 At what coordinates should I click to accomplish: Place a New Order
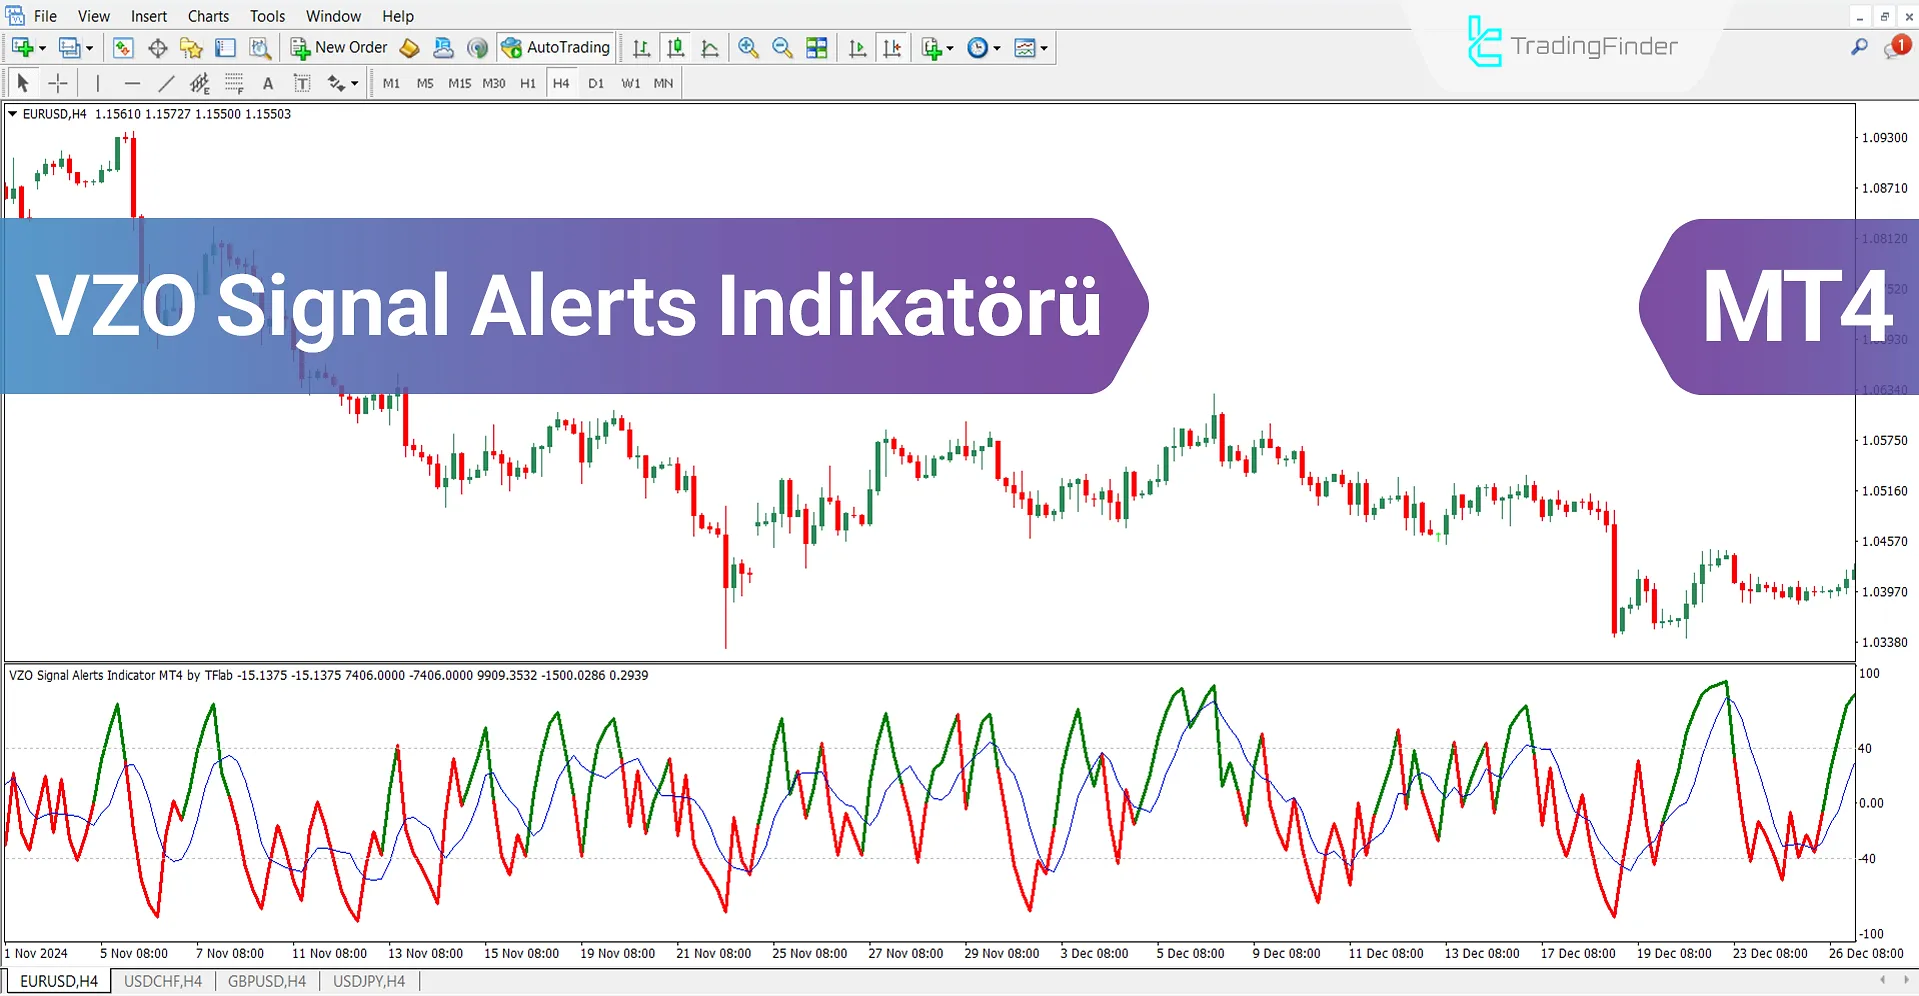coord(348,47)
